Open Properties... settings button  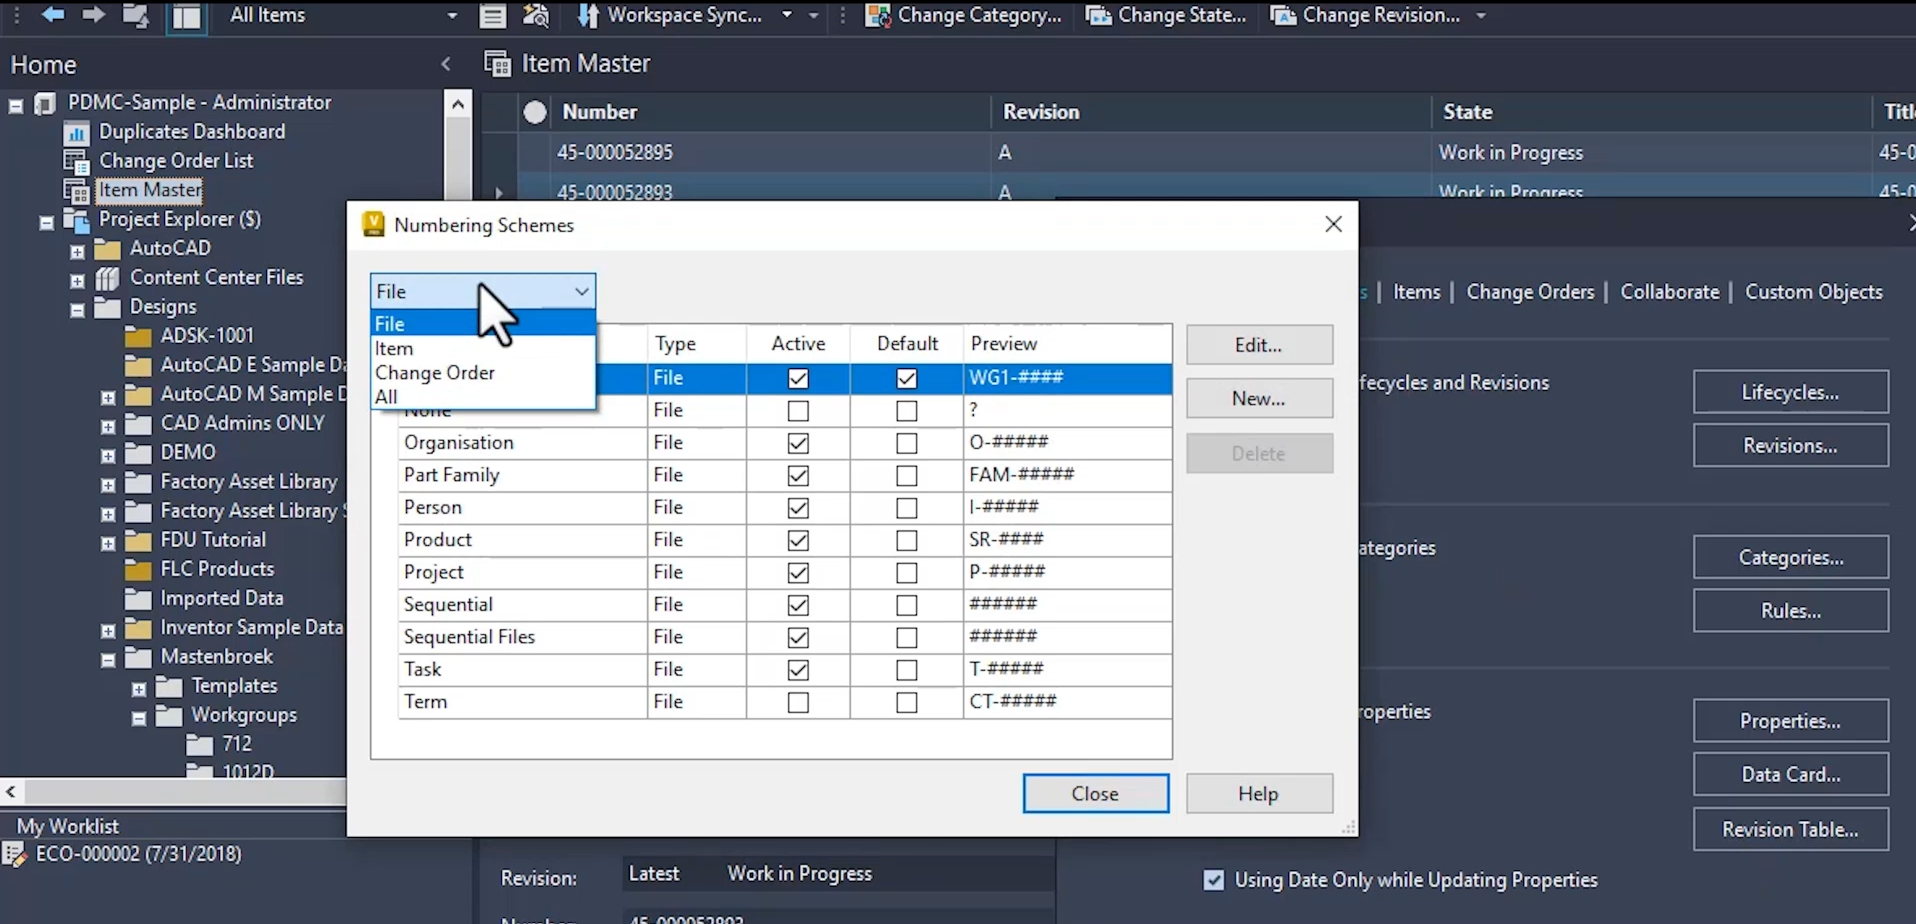1790,721
